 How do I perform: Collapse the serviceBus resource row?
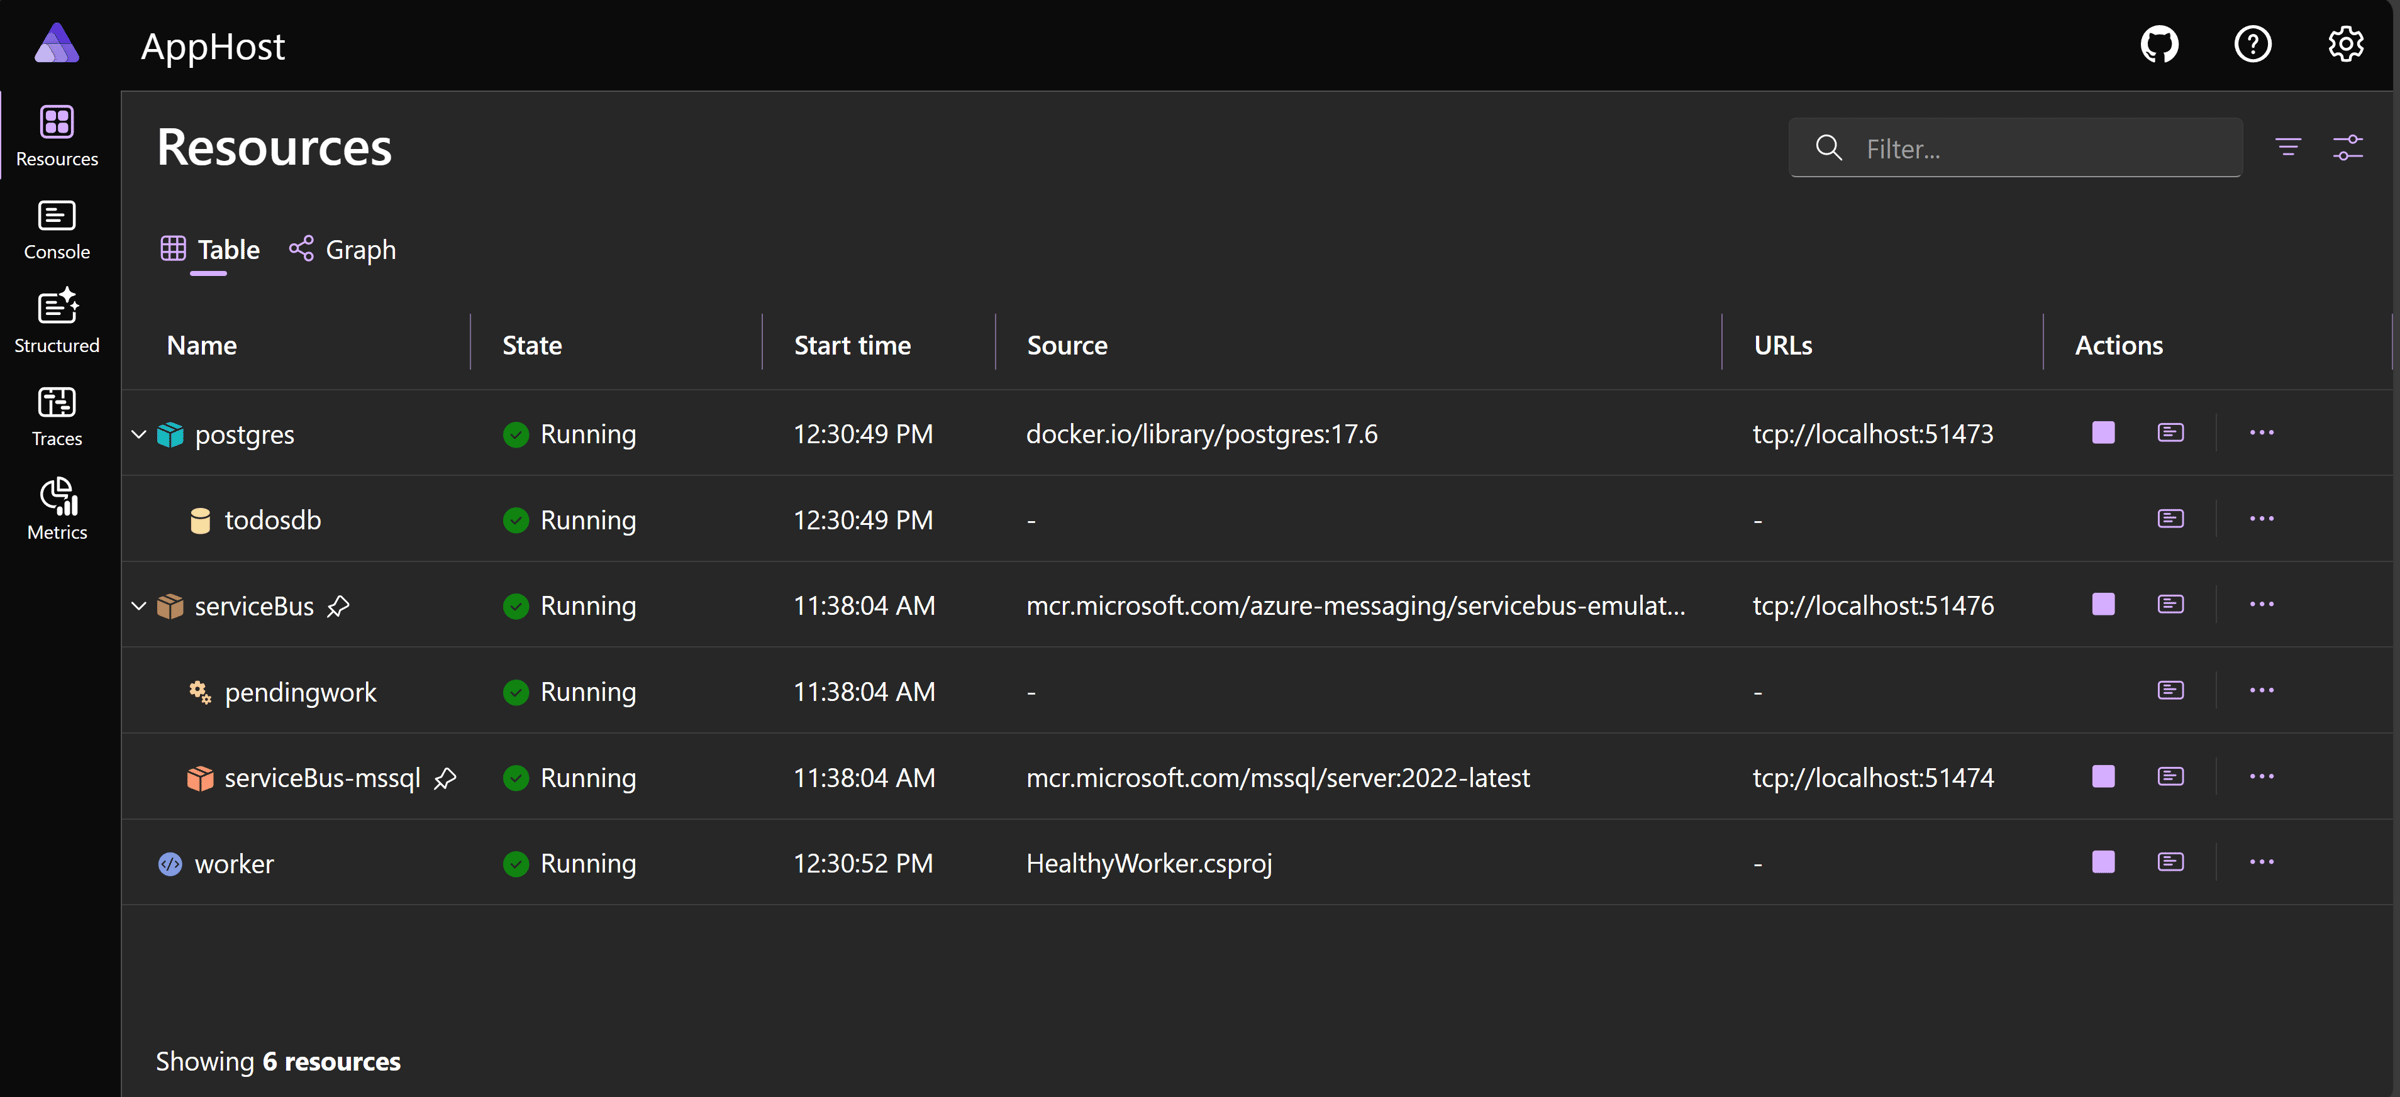[139, 606]
